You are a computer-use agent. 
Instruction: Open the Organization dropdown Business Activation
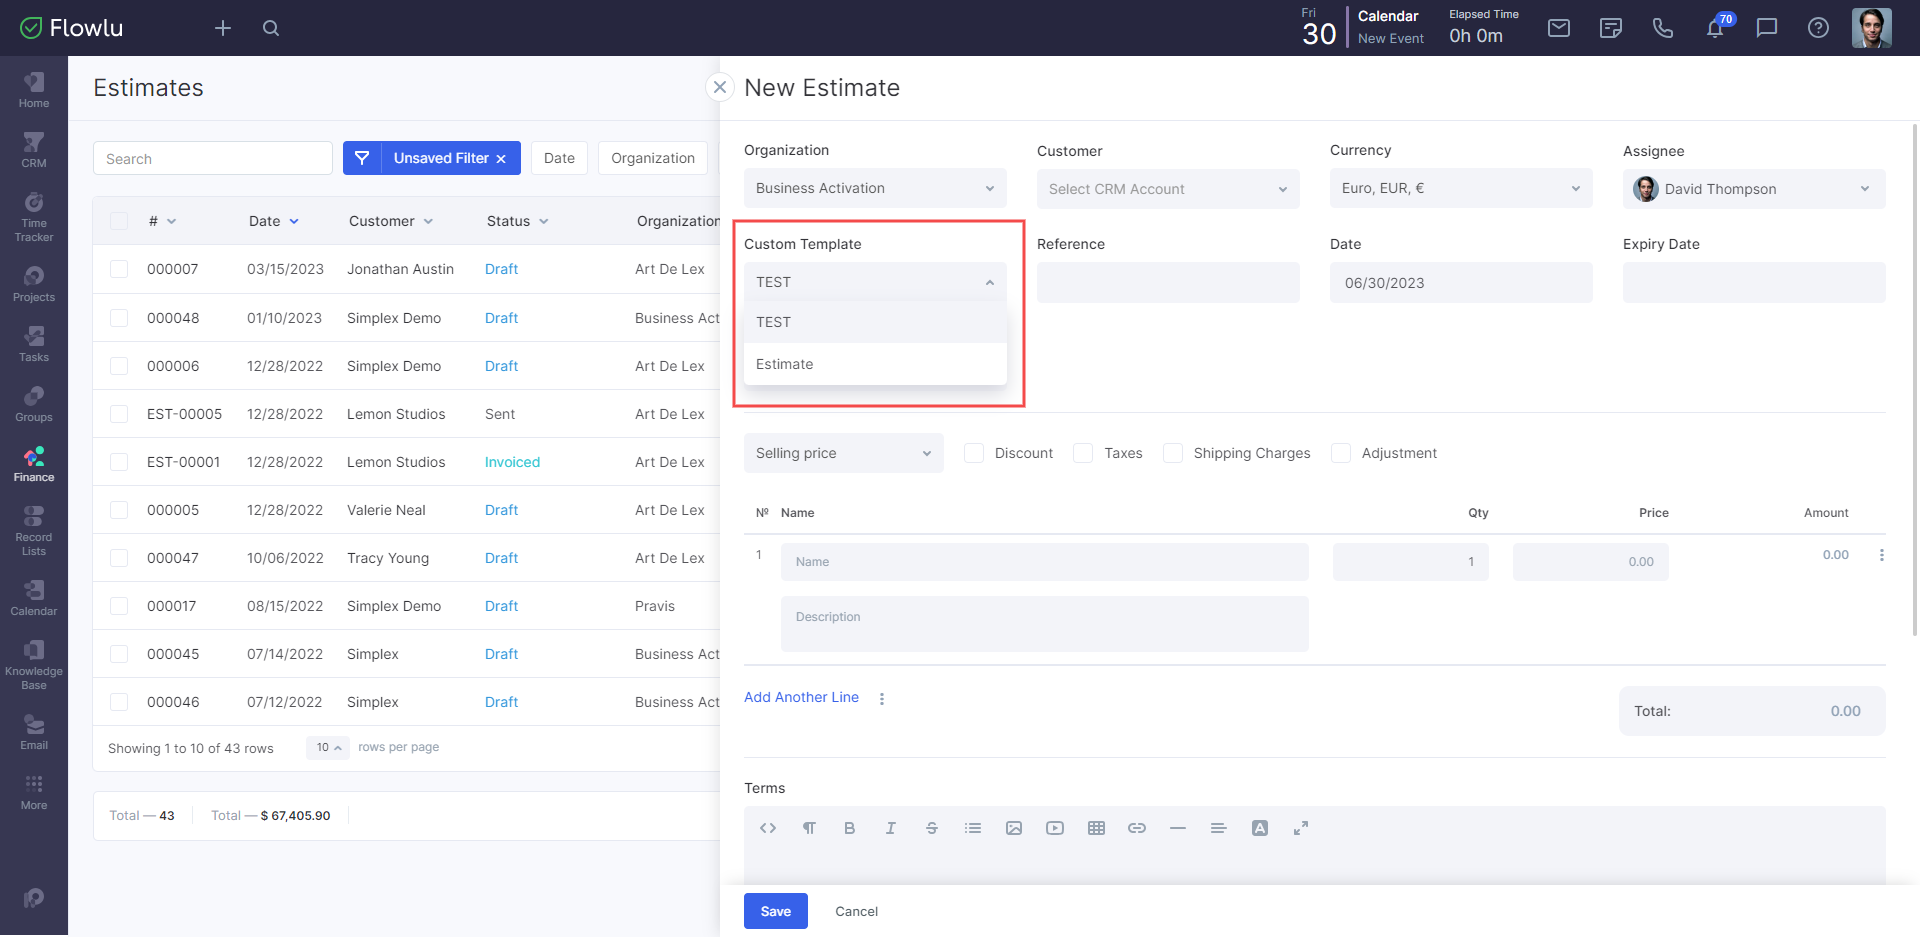click(x=875, y=188)
